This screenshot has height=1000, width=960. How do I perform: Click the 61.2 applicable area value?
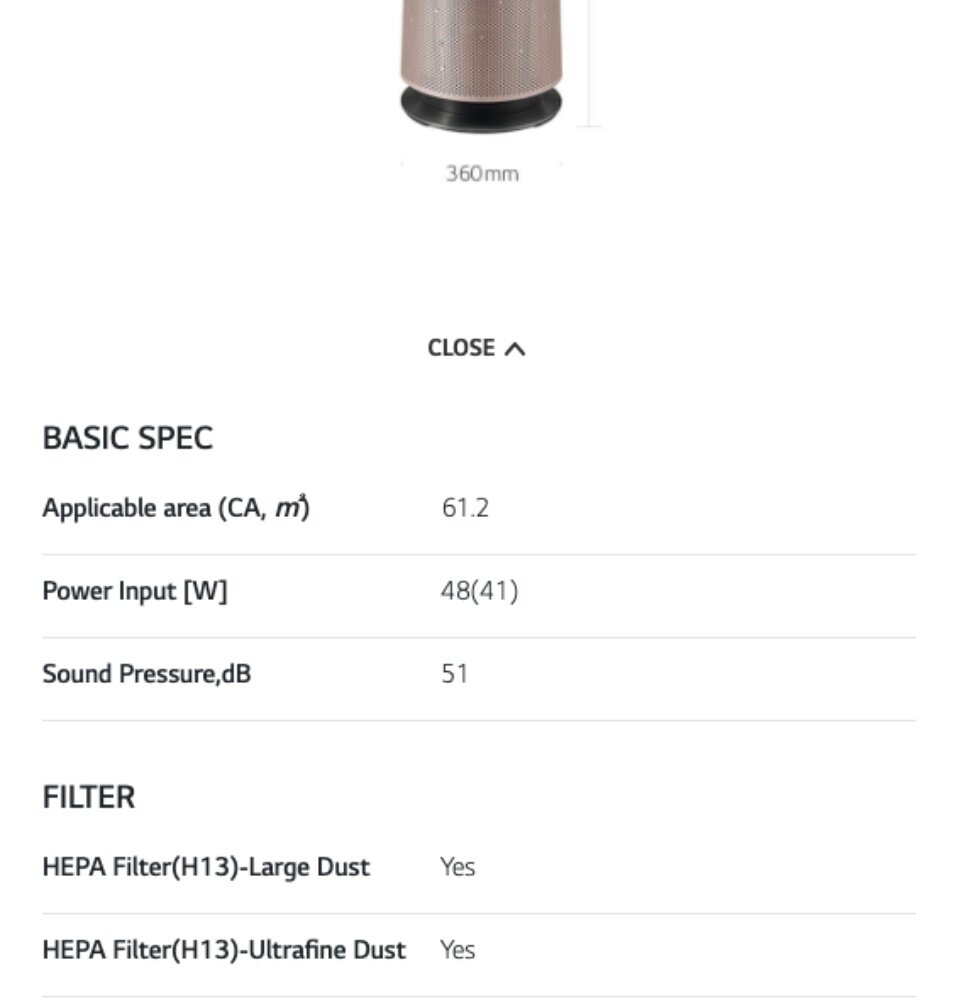[465, 508]
